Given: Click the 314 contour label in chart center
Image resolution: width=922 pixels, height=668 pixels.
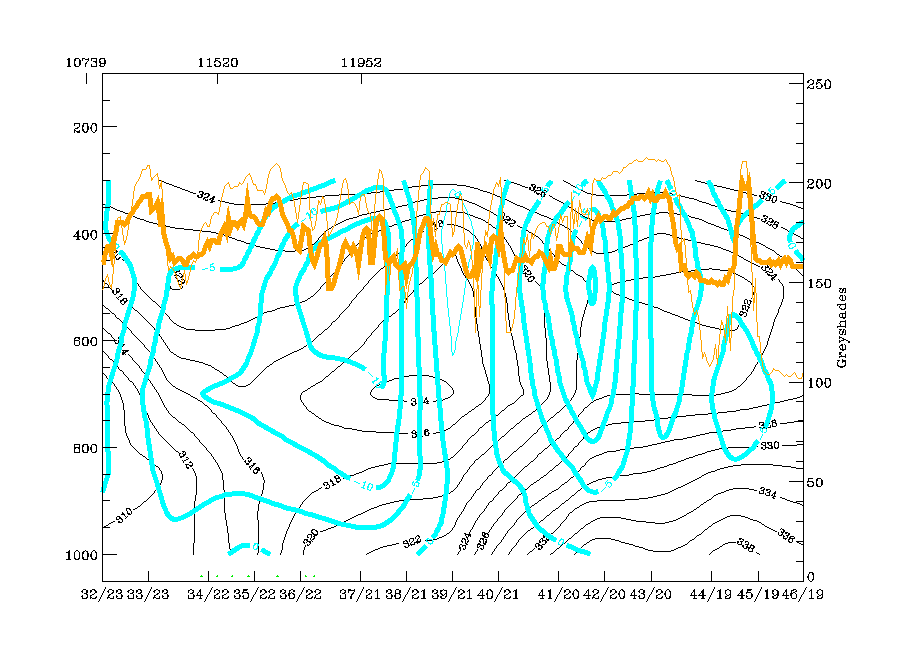Looking at the screenshot, I should coord(419,401).
